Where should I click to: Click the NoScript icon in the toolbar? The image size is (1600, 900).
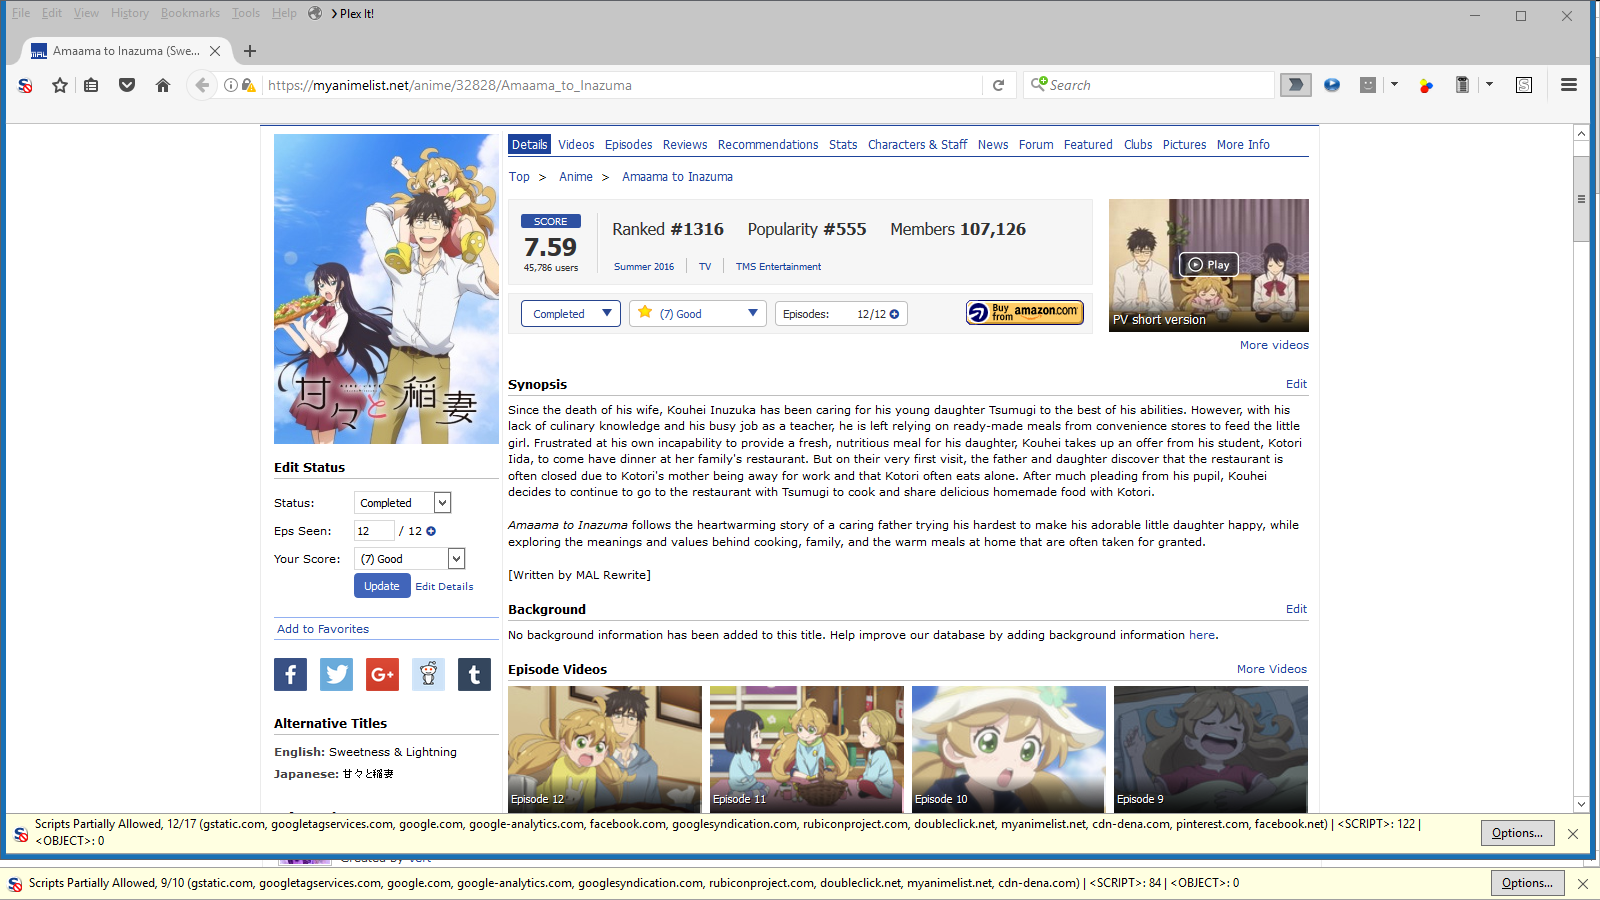point(26,85)
